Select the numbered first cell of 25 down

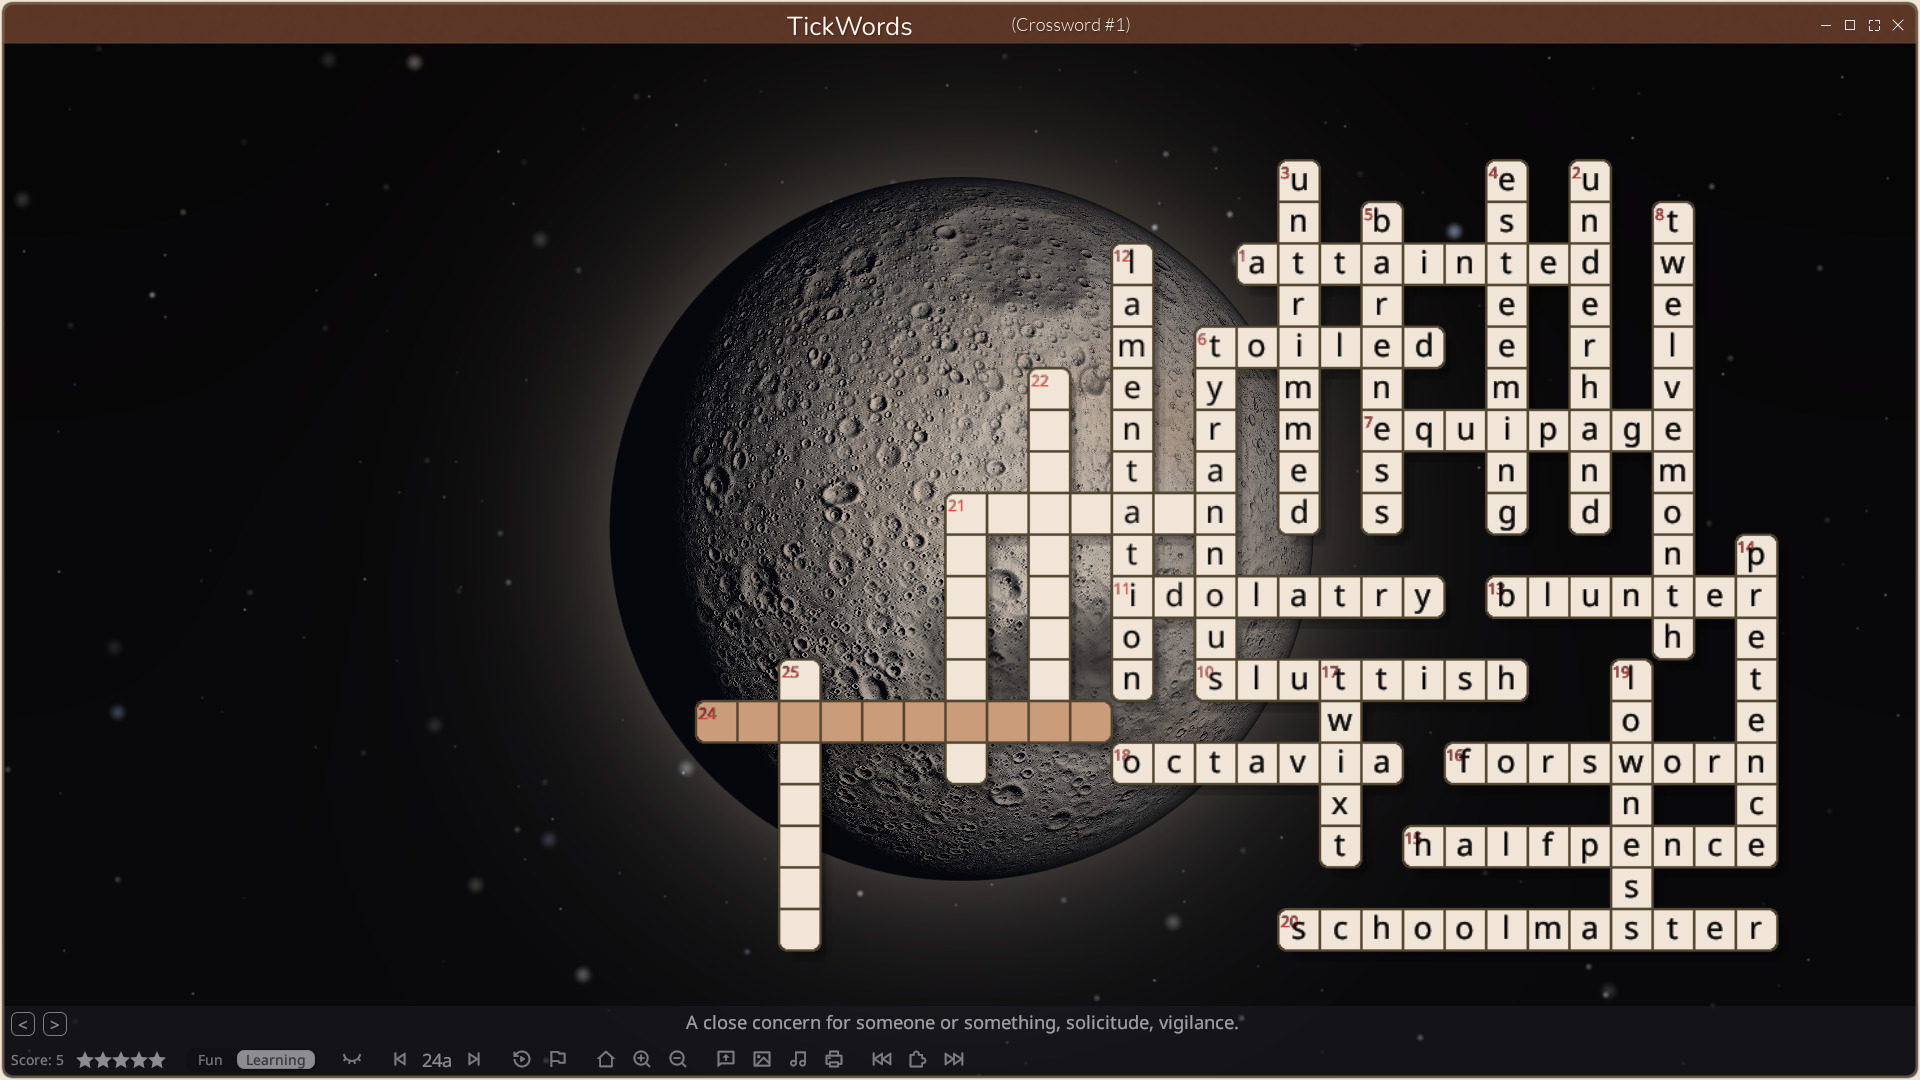point(800,680)
